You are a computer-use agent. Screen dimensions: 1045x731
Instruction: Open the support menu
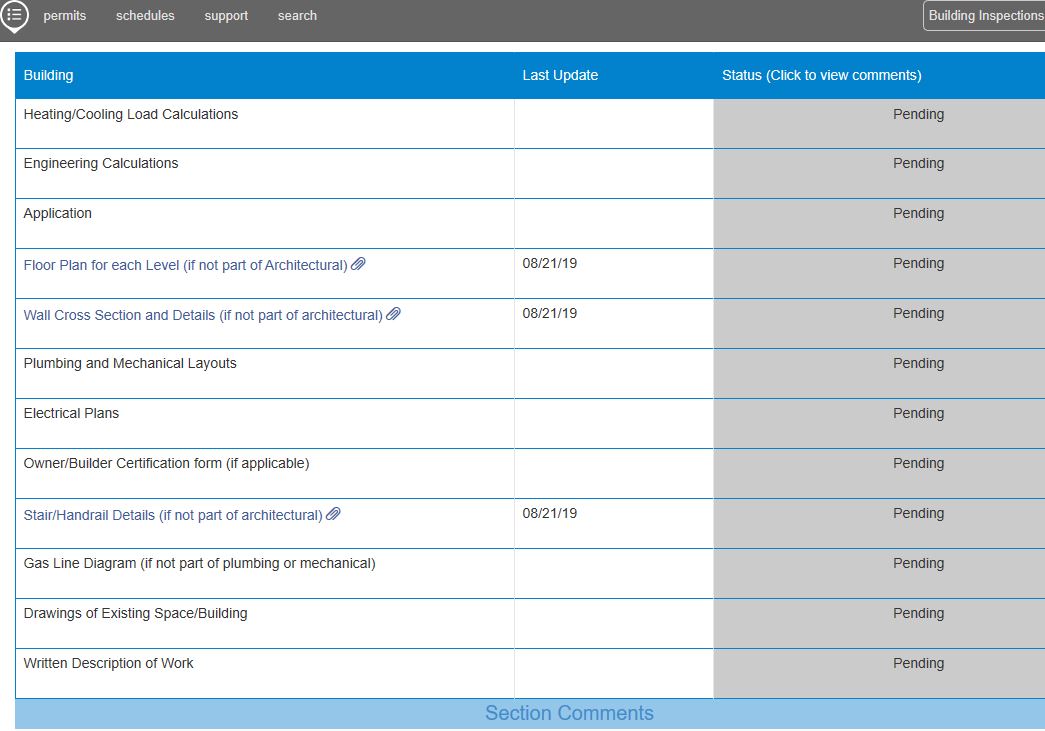coord(226,15)
